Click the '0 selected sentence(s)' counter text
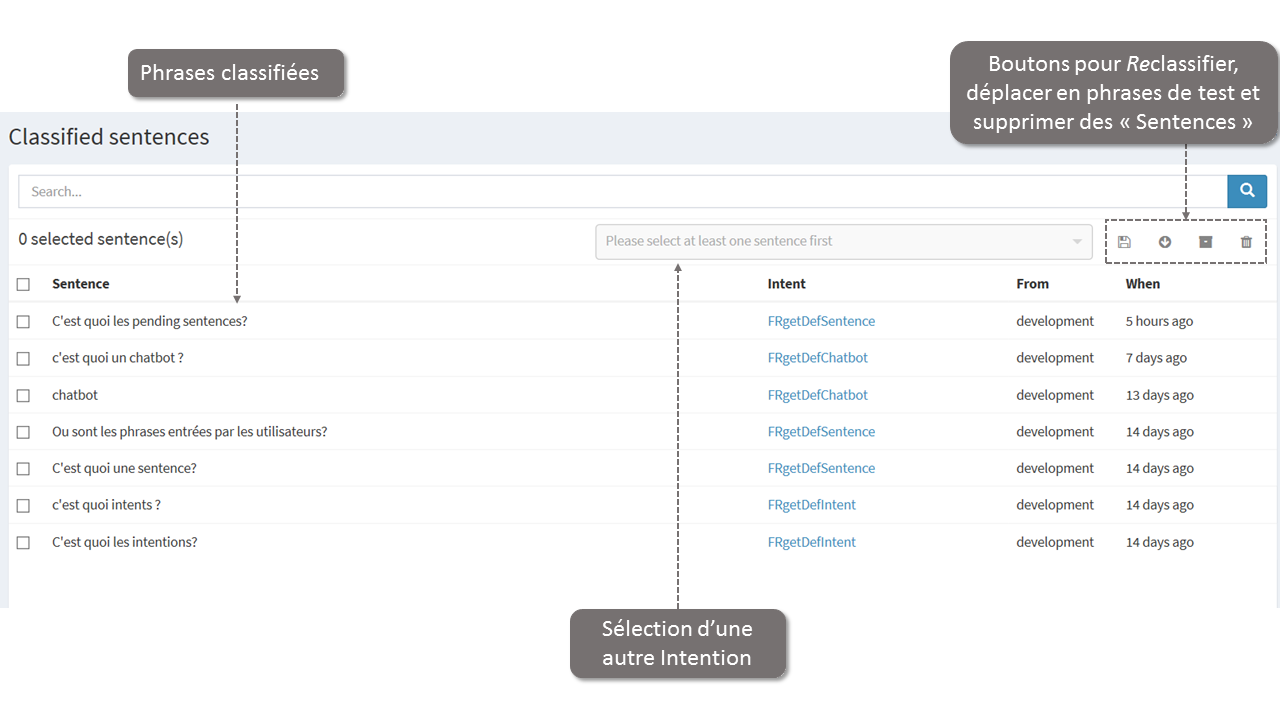Screen dimensions: 1280x720 click(101, 240)
